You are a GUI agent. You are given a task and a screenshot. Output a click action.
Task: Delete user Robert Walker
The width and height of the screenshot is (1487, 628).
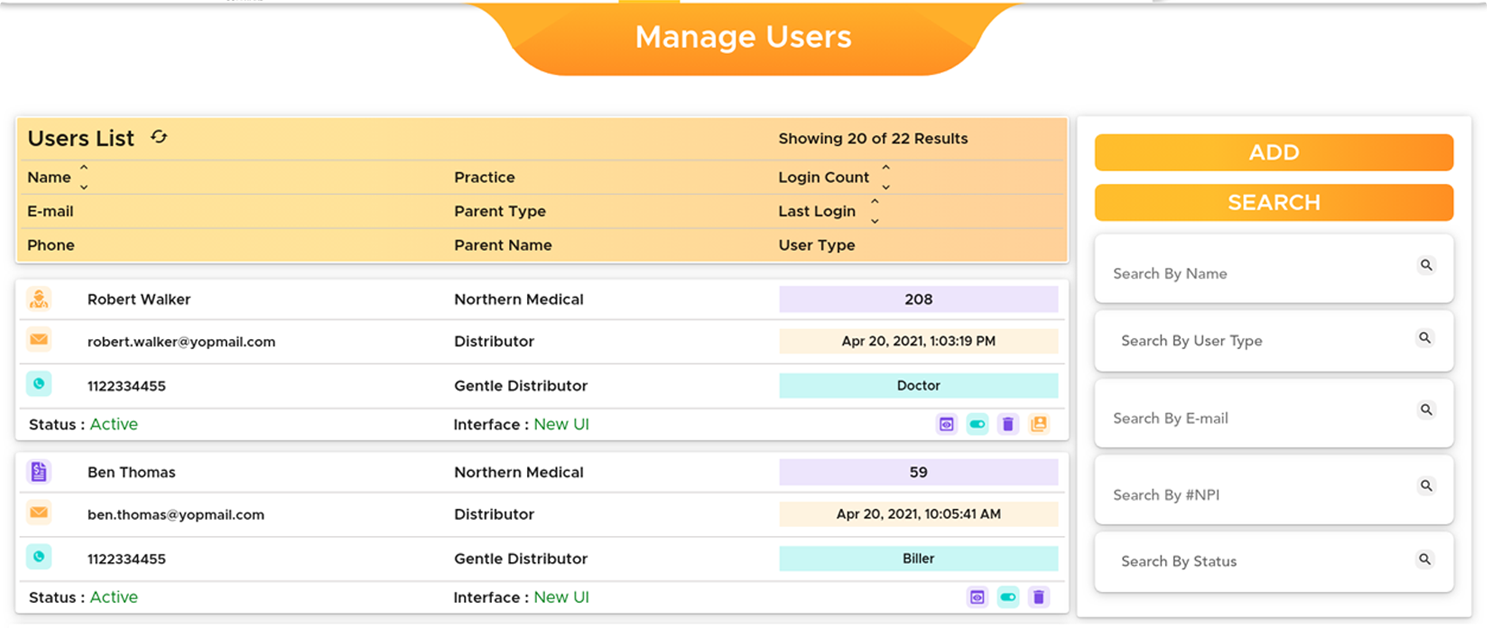[1008, 424]
